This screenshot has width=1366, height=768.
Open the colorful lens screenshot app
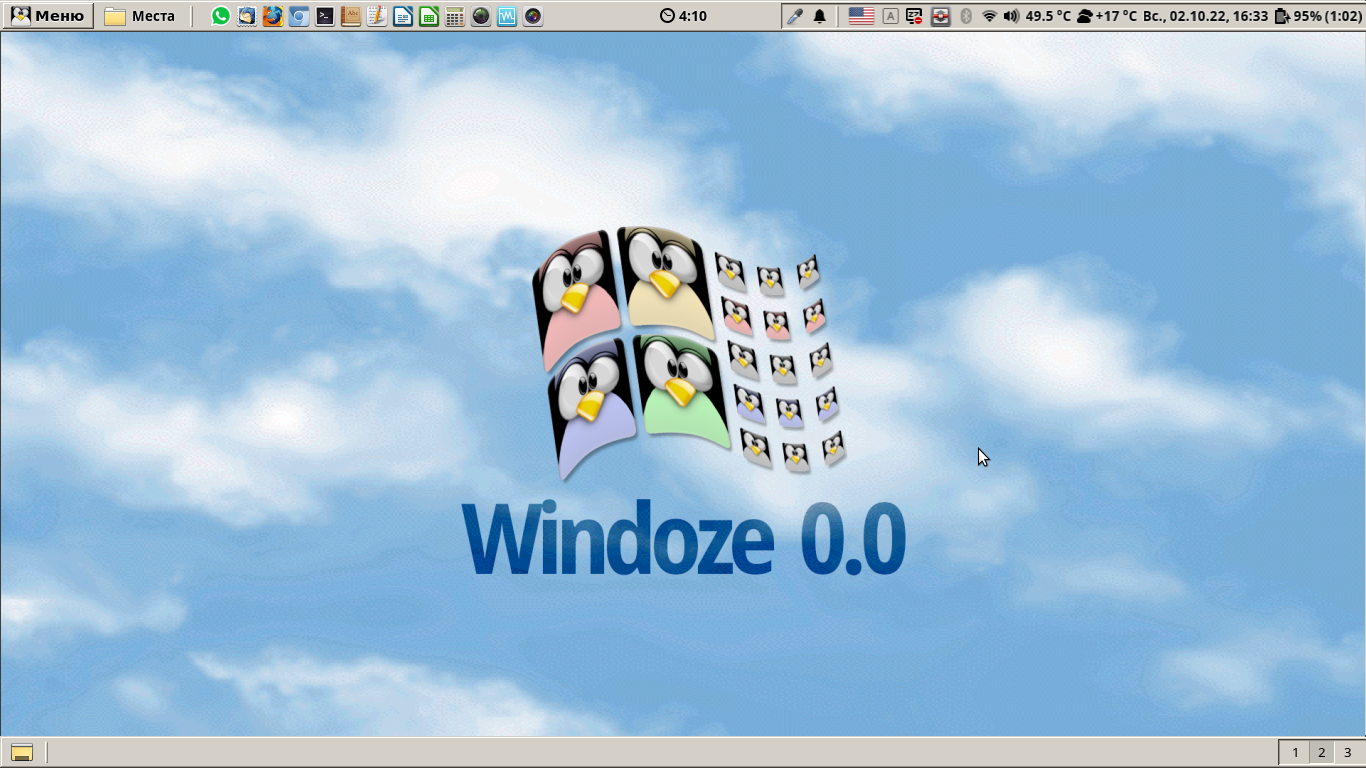(x=533, y=16)
